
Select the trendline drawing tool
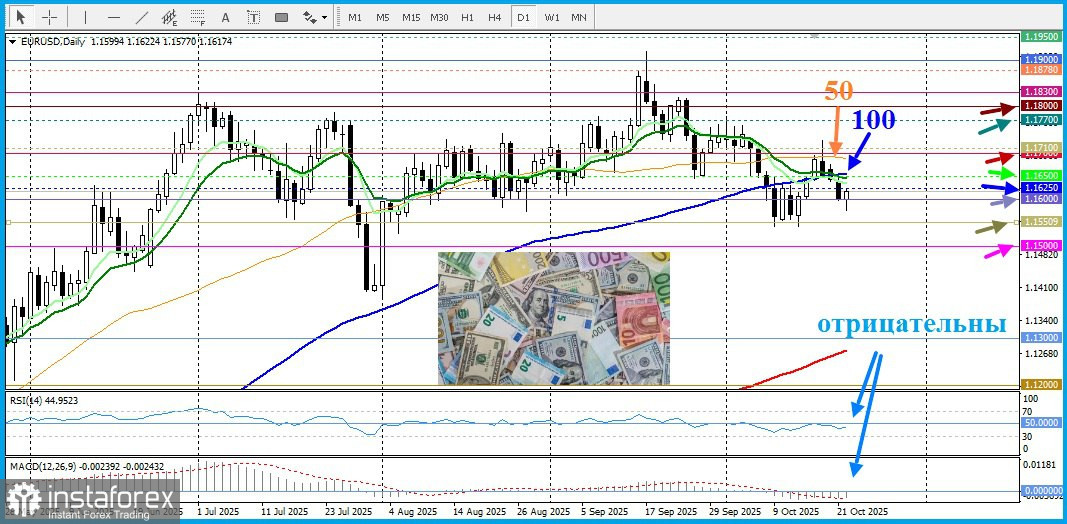click(x=142, y=17)
